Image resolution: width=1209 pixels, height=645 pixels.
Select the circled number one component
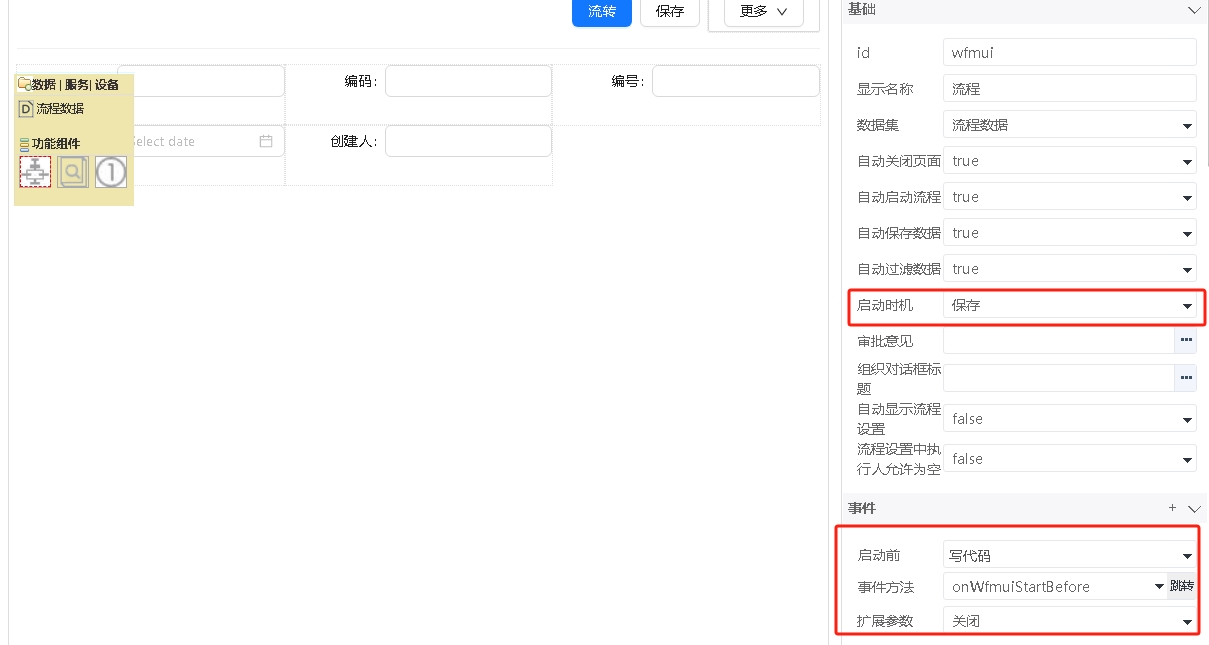coord(111,172)
